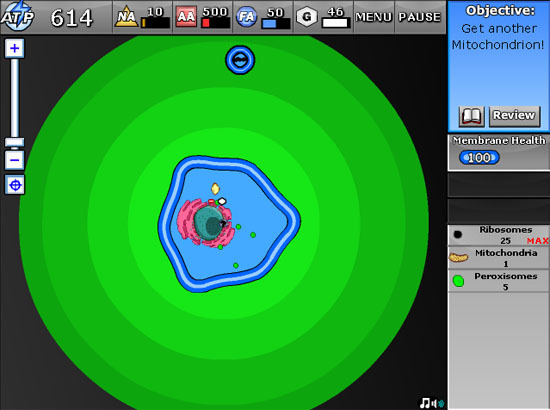Click the Objective text panel
The image size is (550, 410).
(498, 67)
